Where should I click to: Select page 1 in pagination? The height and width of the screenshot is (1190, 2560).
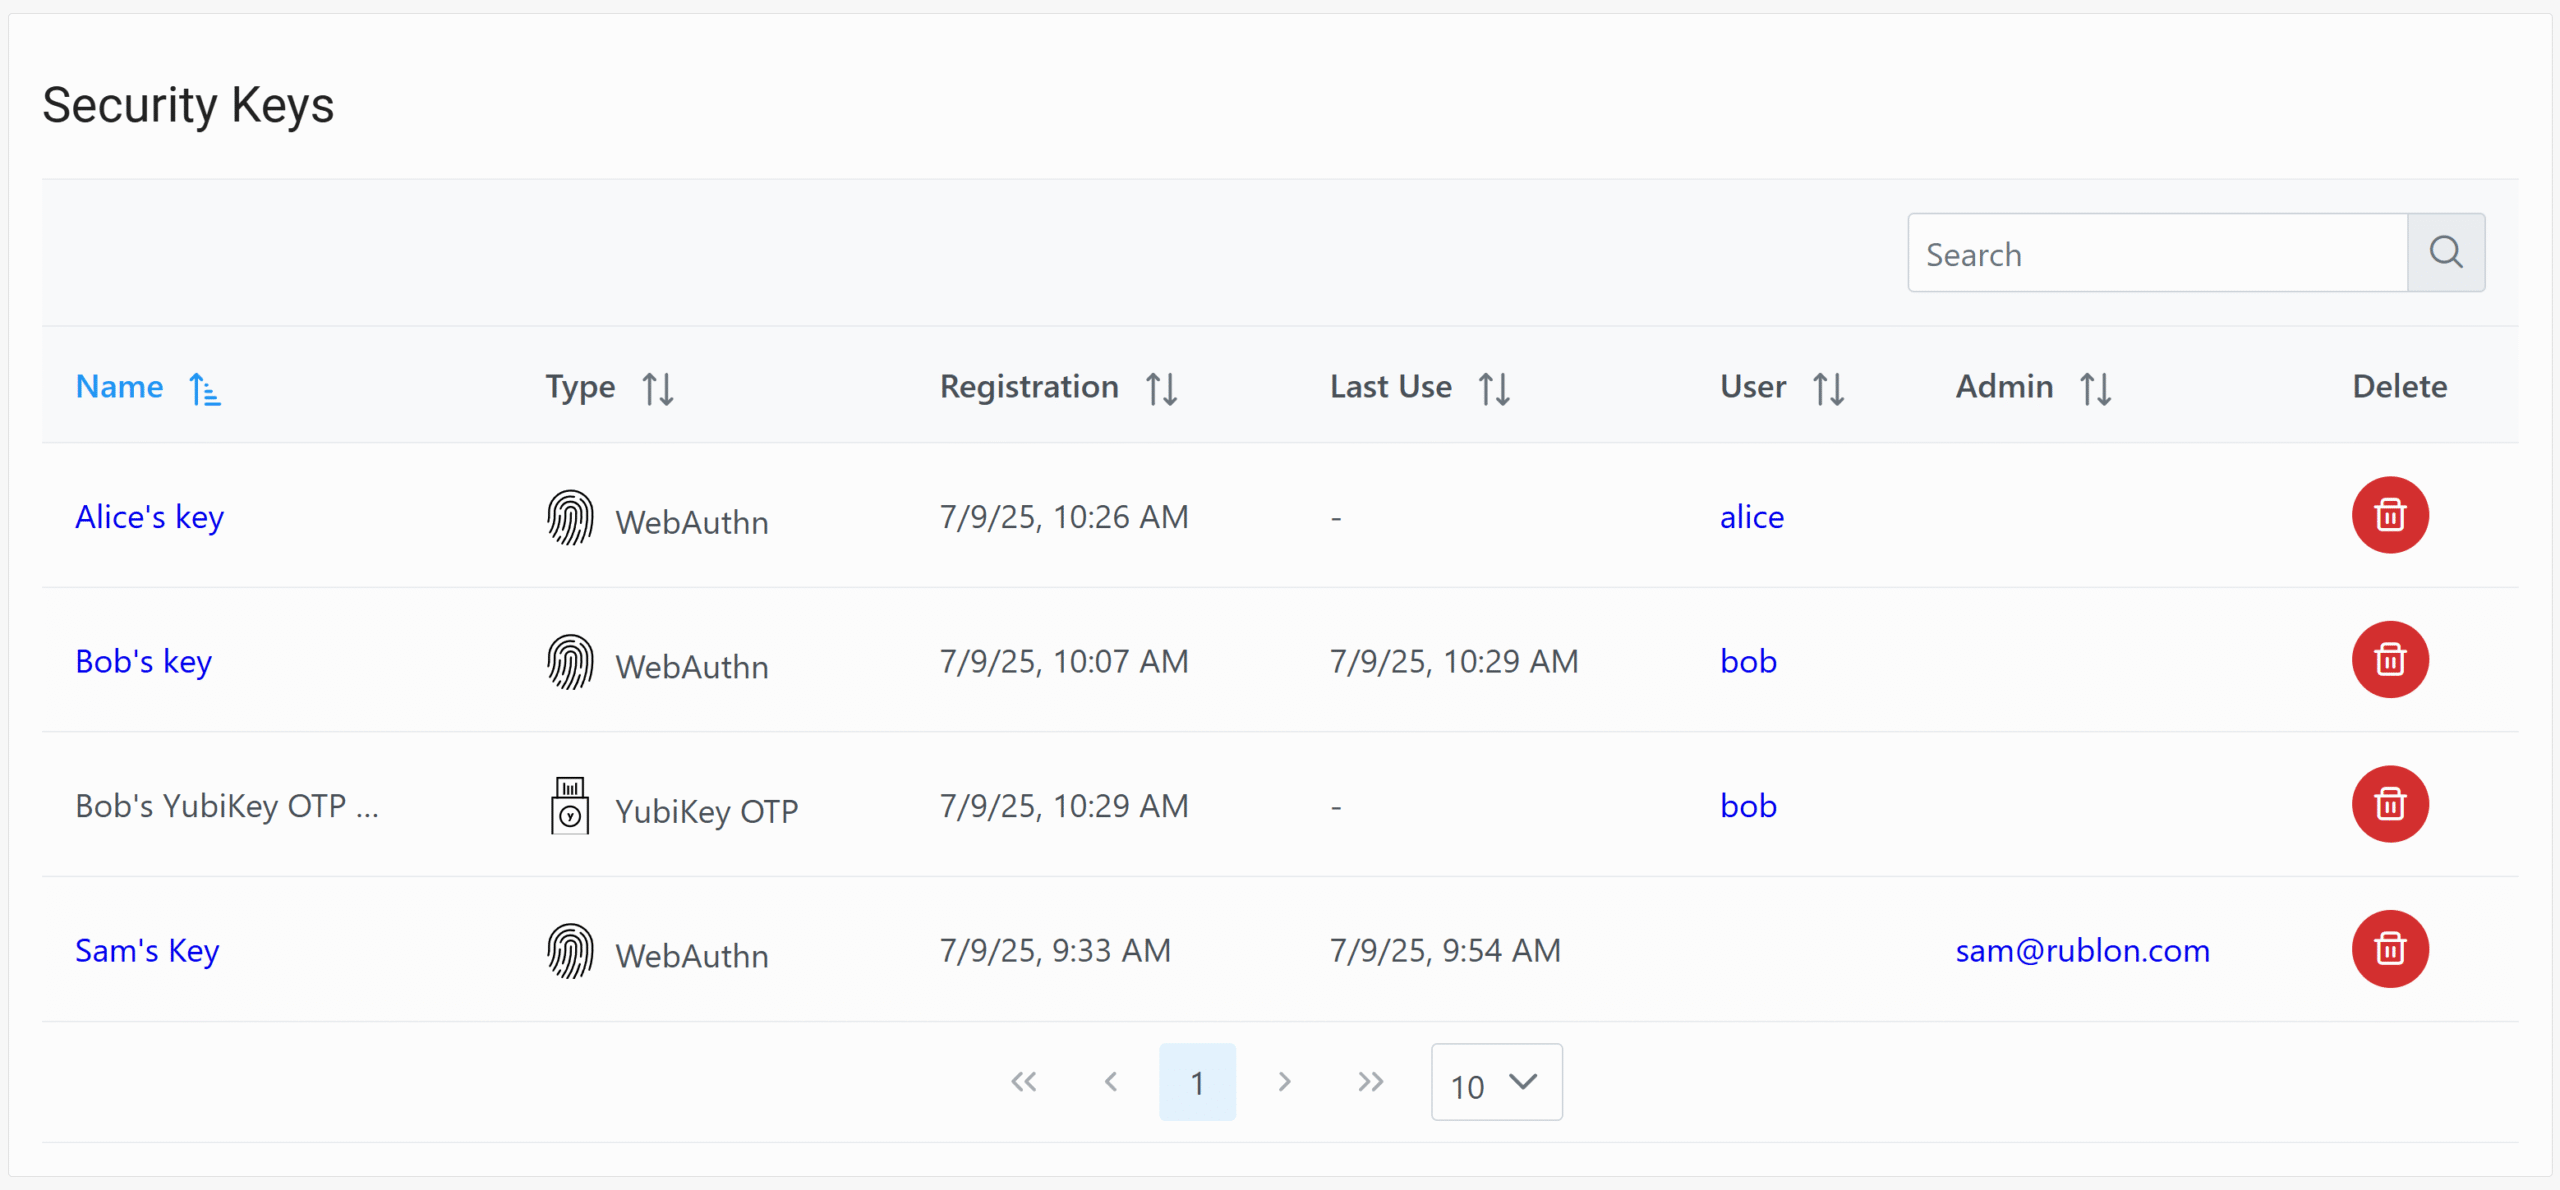click(x=1197, y=1082)
